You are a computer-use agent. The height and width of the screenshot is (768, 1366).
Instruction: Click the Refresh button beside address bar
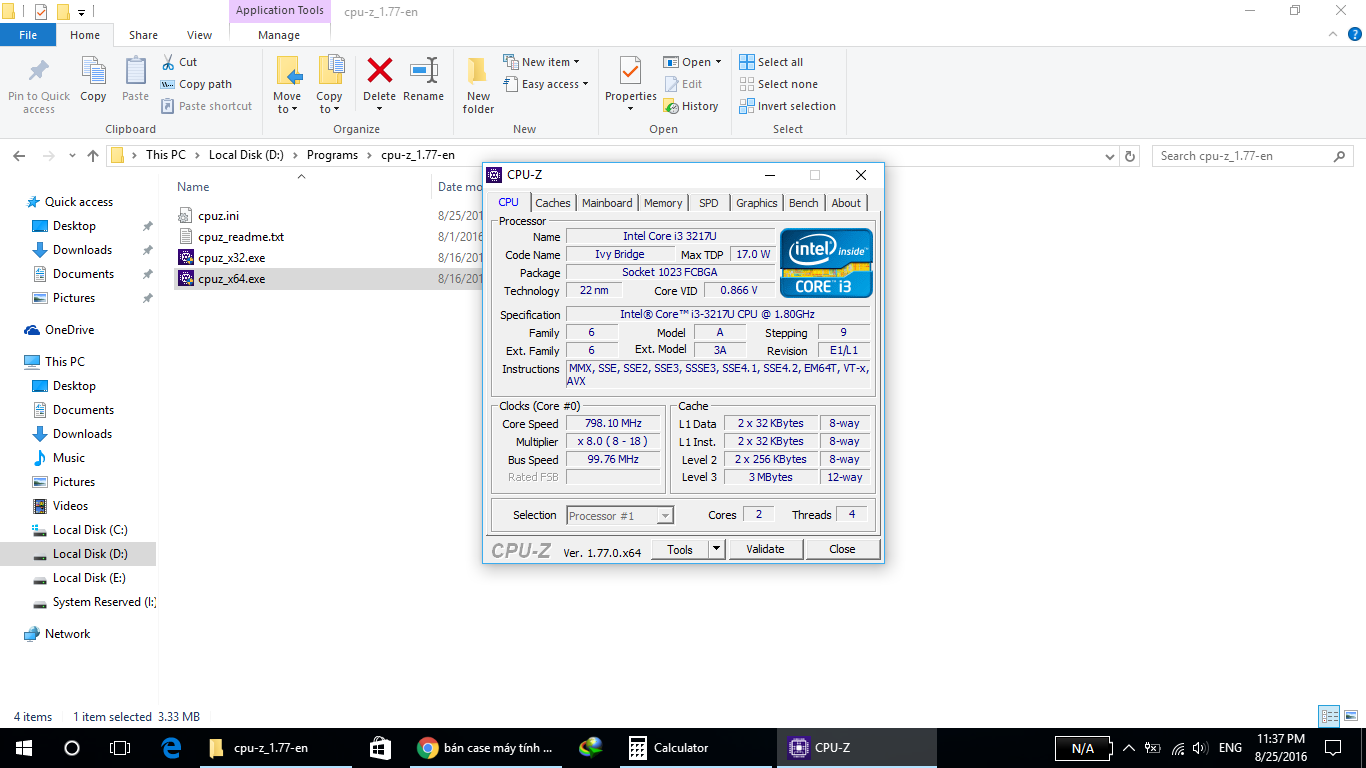coord(1131,156)
